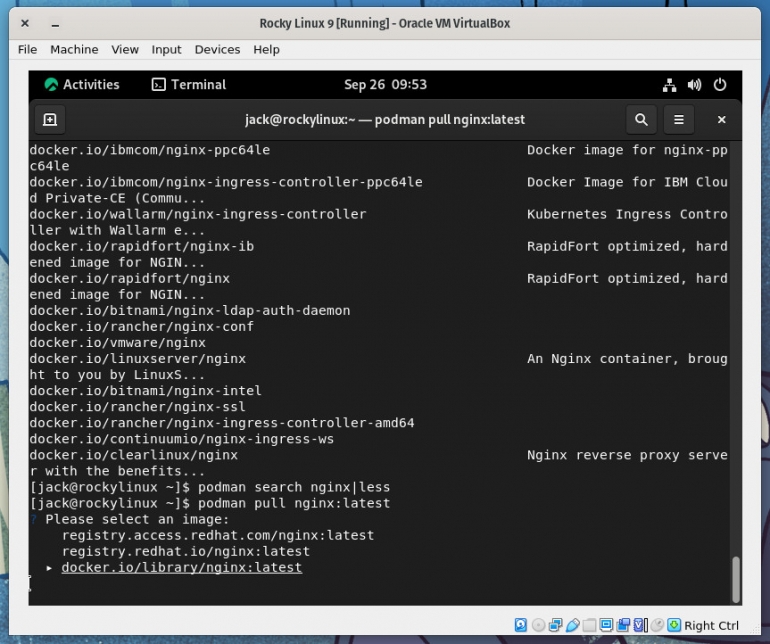Click the virtualization features 'V' indicator icon
770x644 pixels.
(x=640, y=625)
